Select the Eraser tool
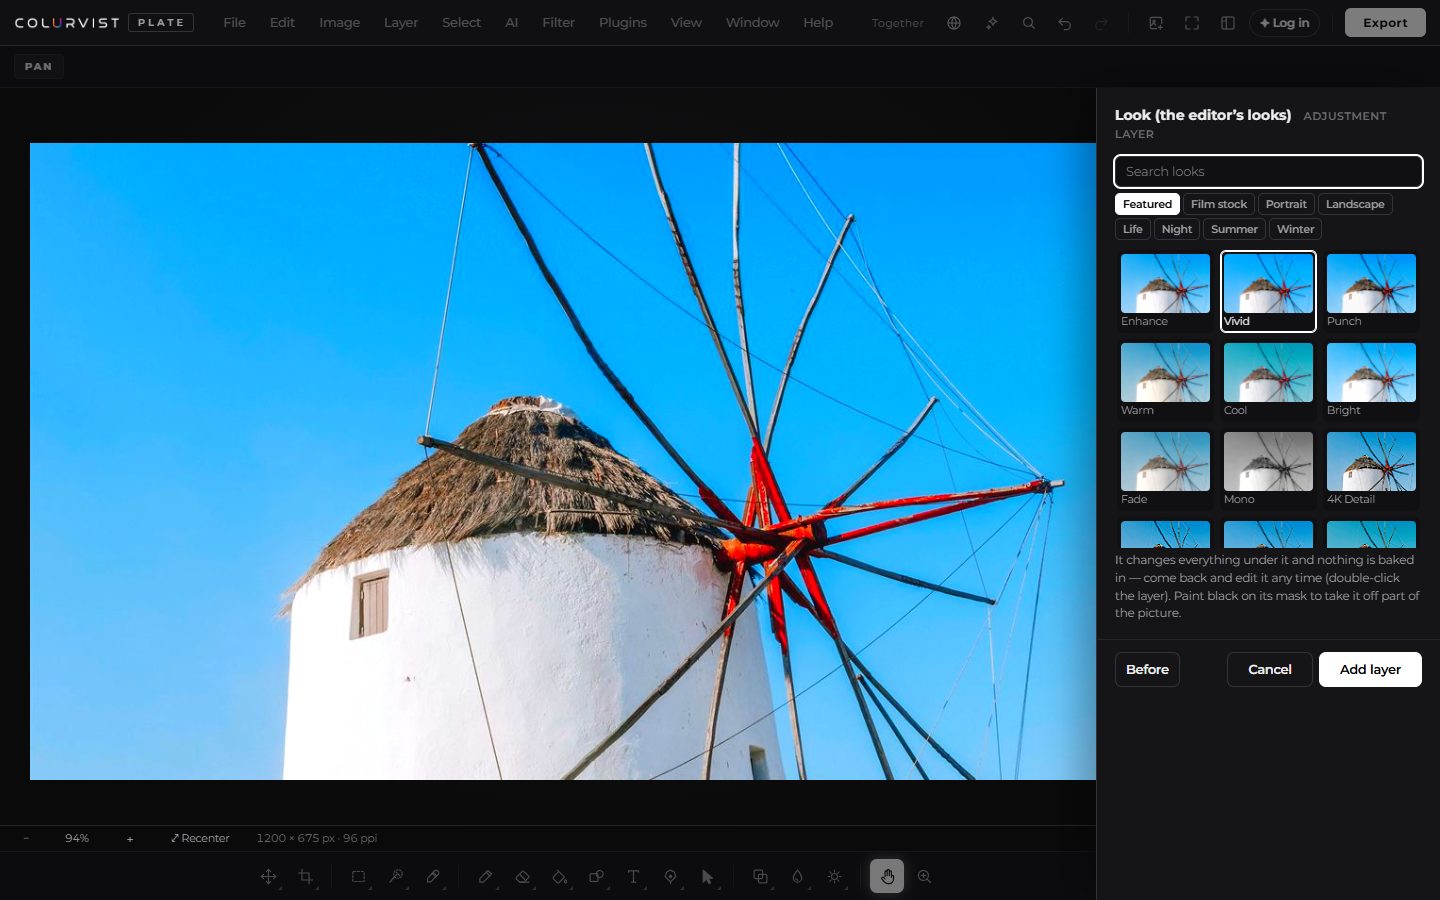Image resolution: width=1440 pixels, height=900 pixels. (522, 877)
